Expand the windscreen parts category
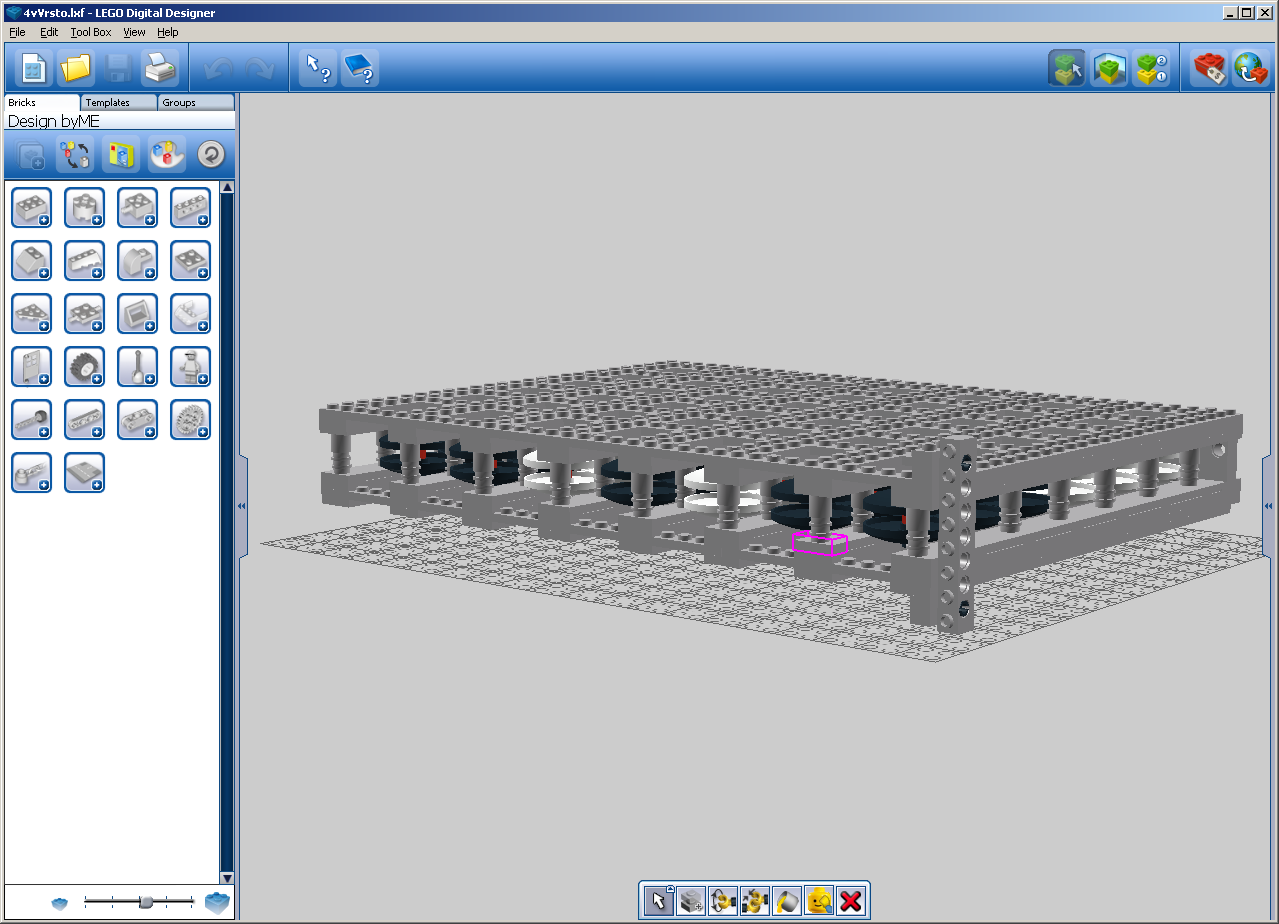Image resolution: width=1279 pixels, height=924 pixels. pos(138,314)
